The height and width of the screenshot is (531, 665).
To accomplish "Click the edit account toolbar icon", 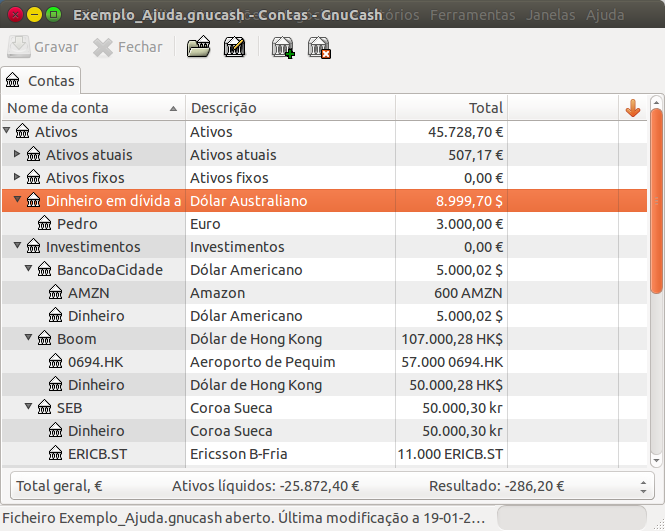I will (x=235, y=47).
